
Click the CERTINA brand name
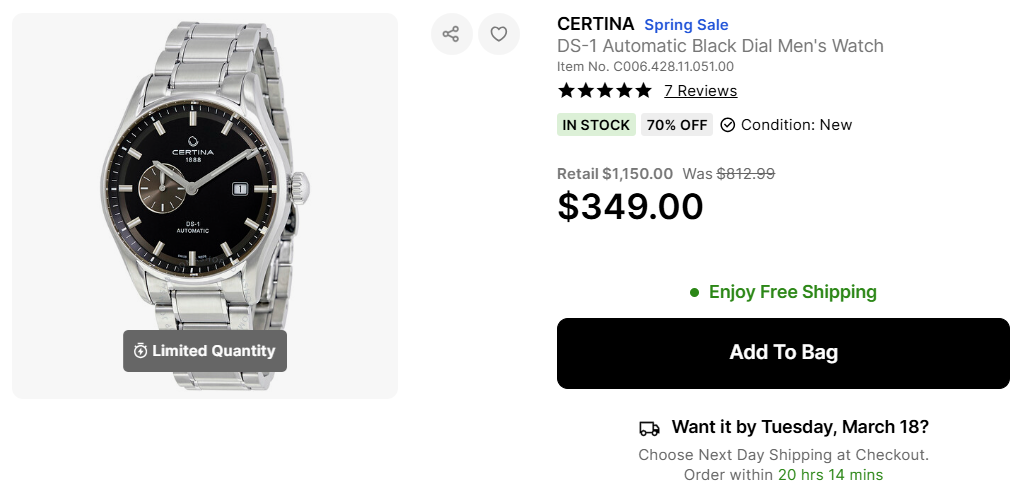pos(595,24)
